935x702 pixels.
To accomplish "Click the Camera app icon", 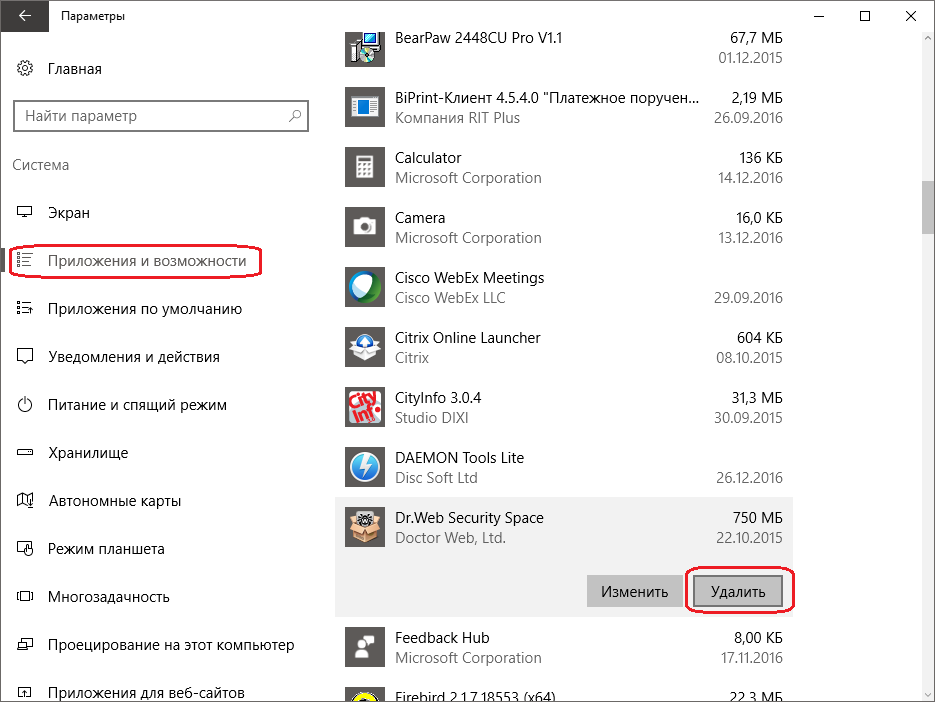I will [364, 227].
